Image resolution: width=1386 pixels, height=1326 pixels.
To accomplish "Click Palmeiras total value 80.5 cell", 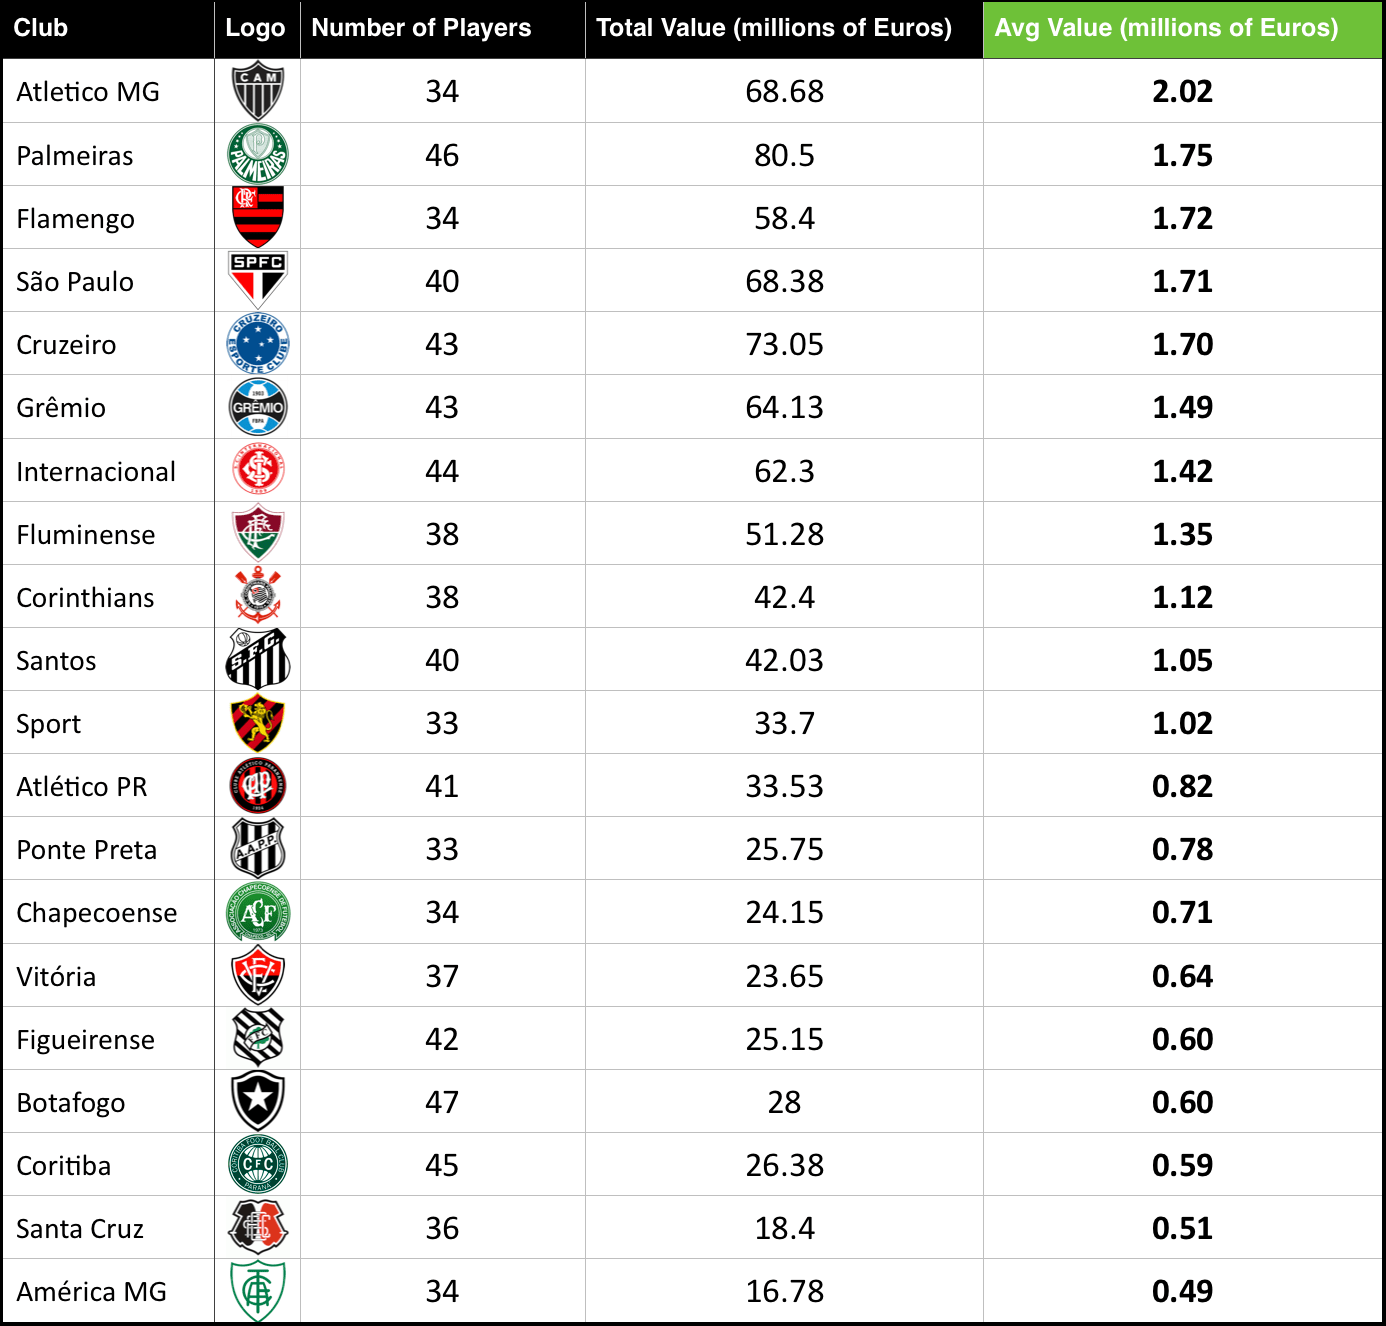I will (784, 155).
